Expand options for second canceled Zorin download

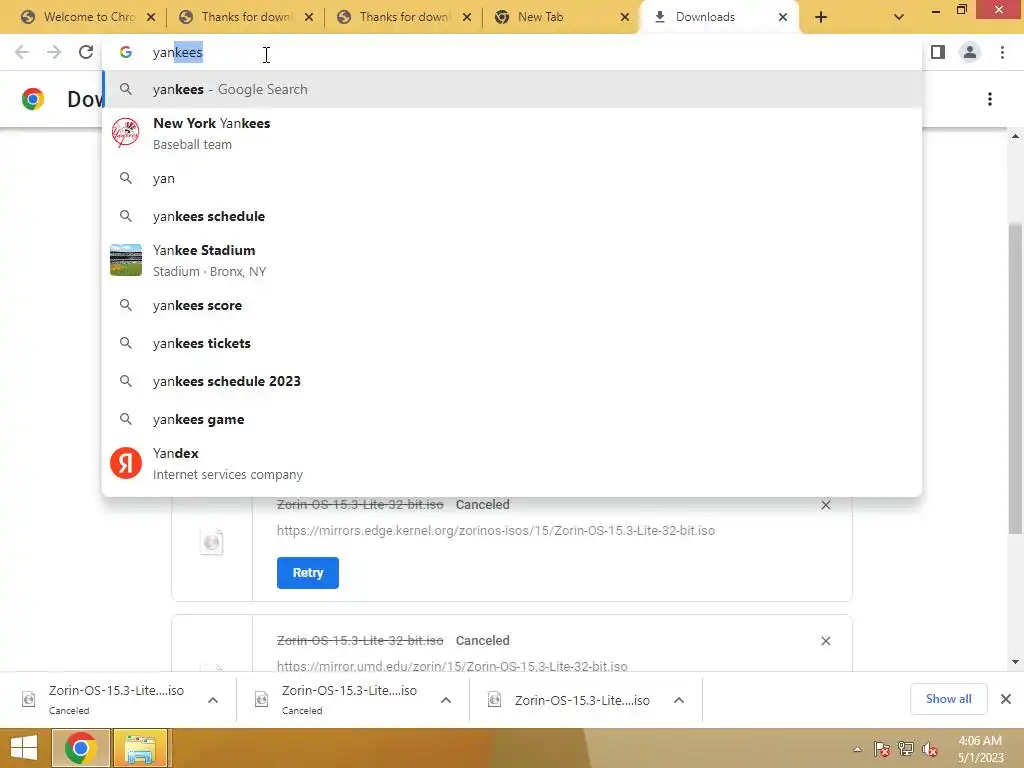click(x=446, y=700)
